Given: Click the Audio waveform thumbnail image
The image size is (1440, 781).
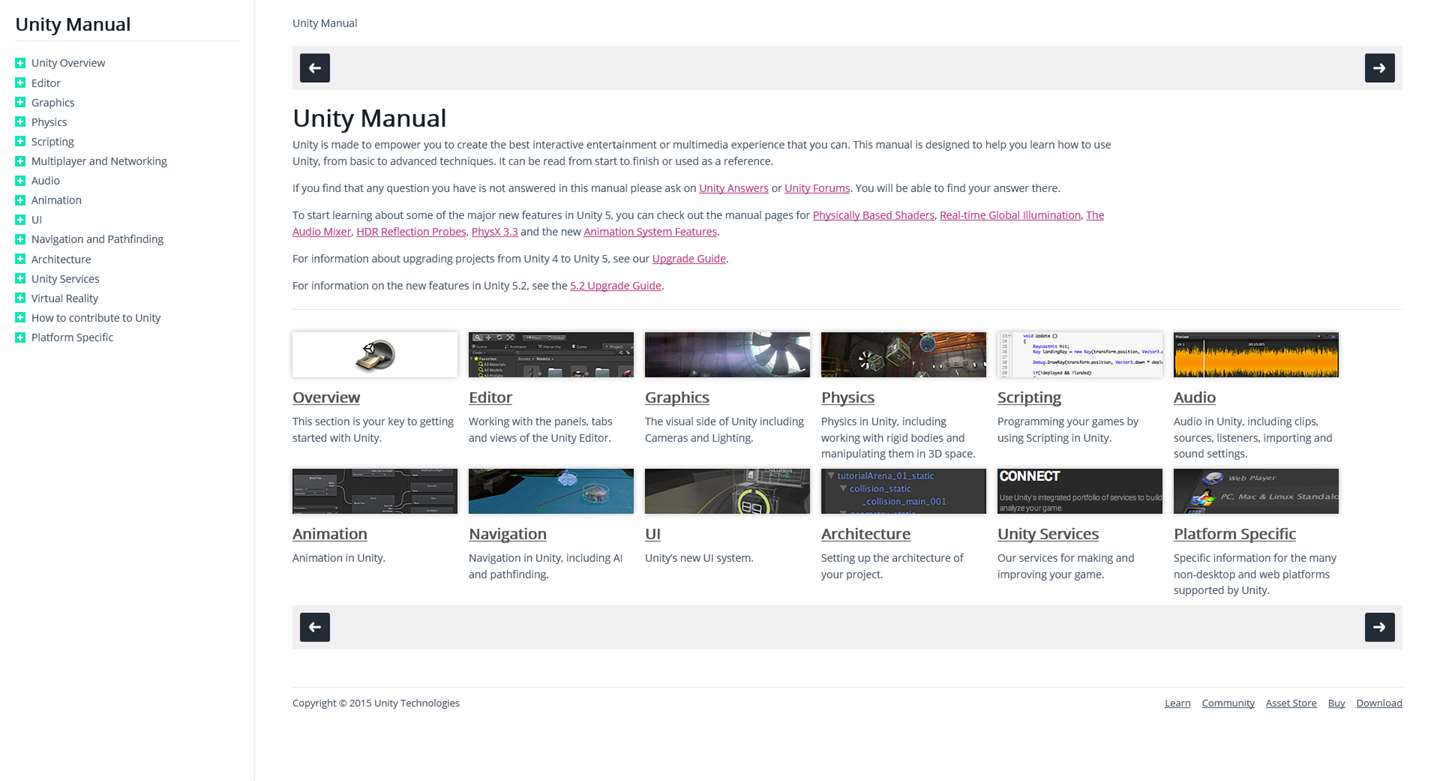Looking at the screenshot, I should tap(1256, 355).
